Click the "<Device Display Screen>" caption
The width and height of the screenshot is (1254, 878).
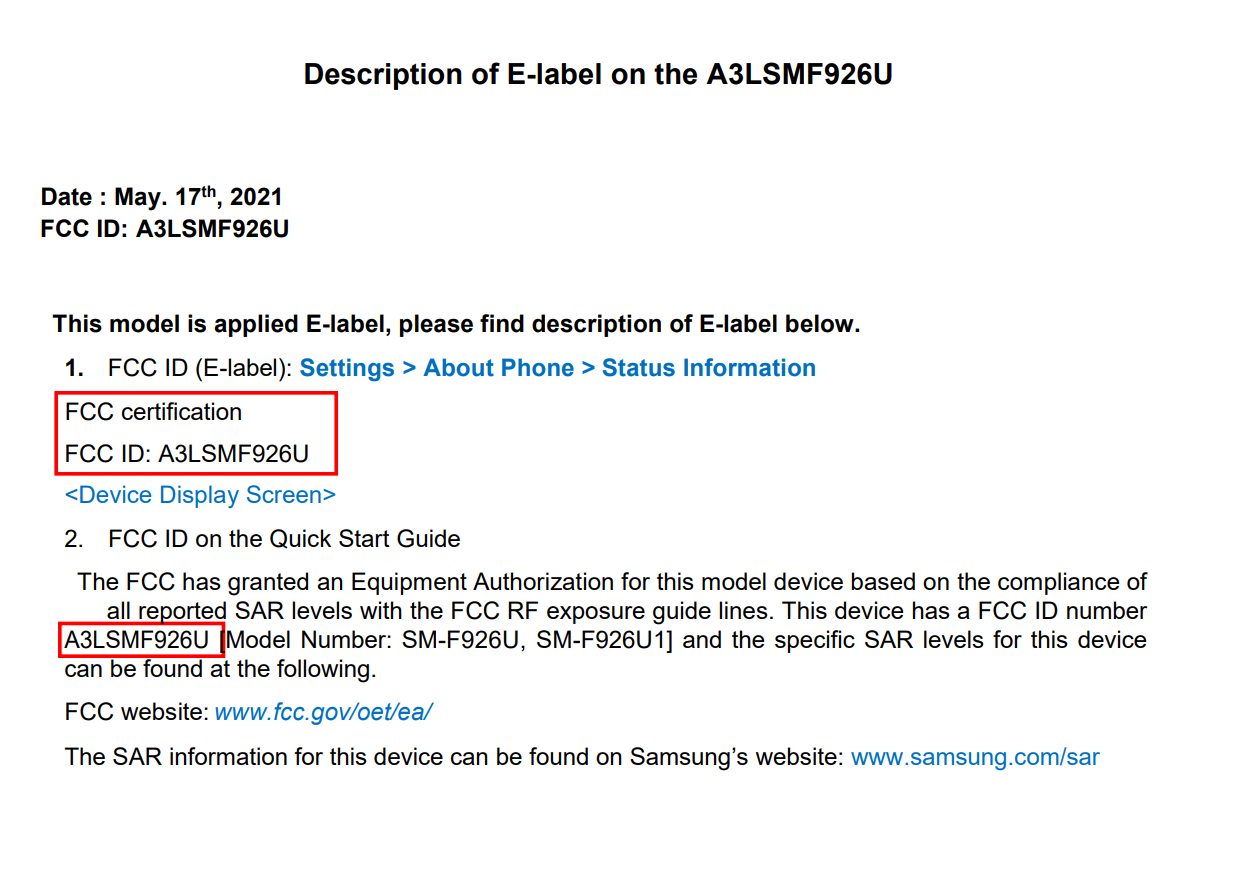click(200, 495)
